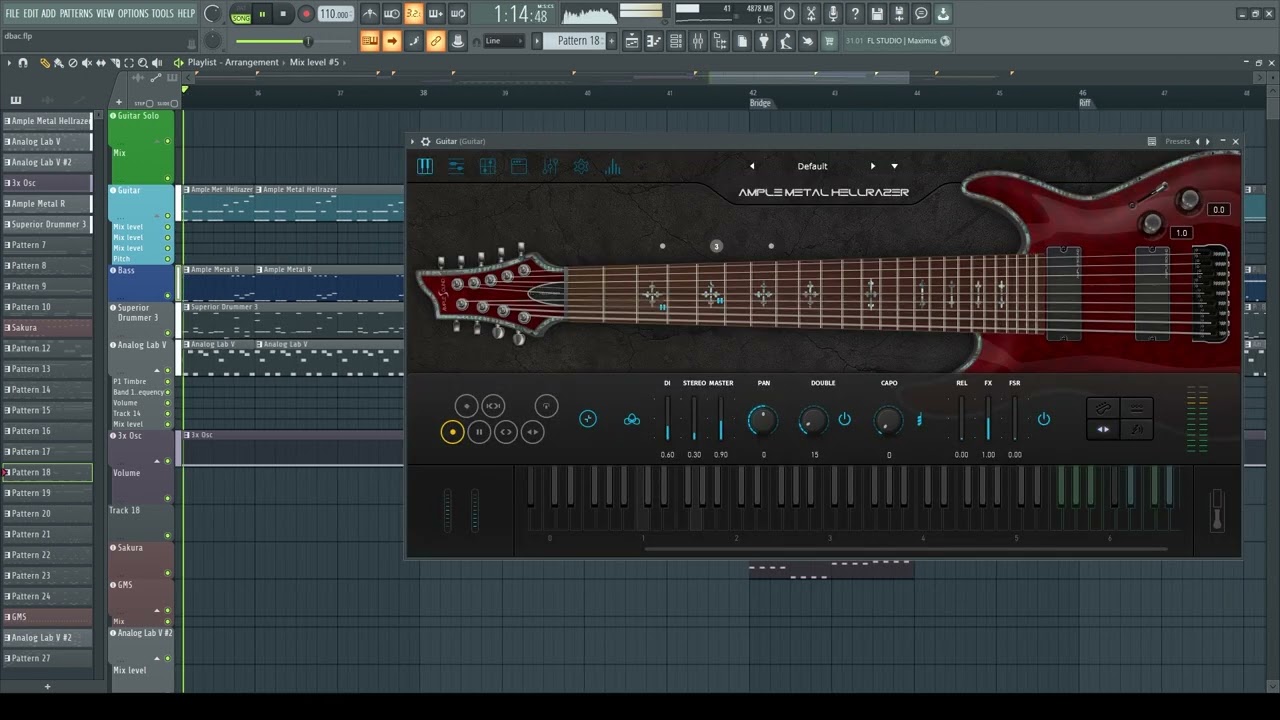Open the plugin window wrapper gear icon
Image resolution: width=1280 pixels, height=720 pixels.
click(426, 142)
